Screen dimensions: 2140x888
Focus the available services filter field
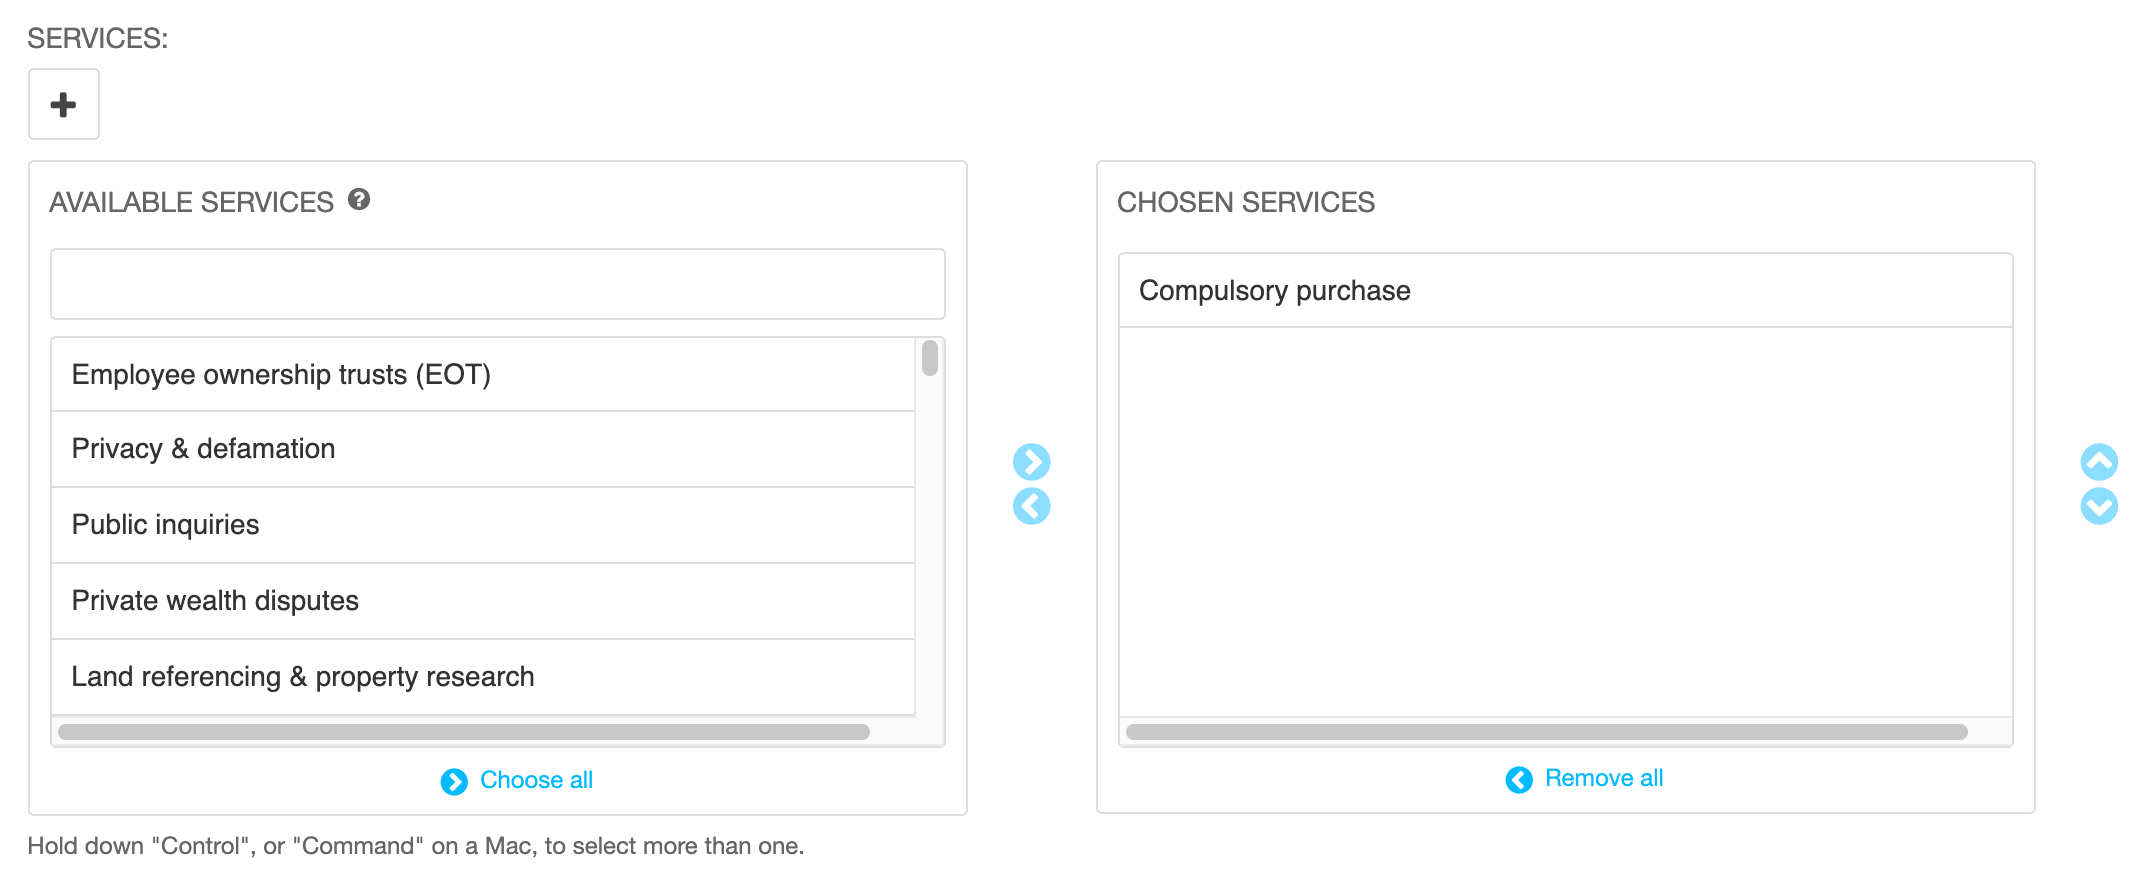498,284
